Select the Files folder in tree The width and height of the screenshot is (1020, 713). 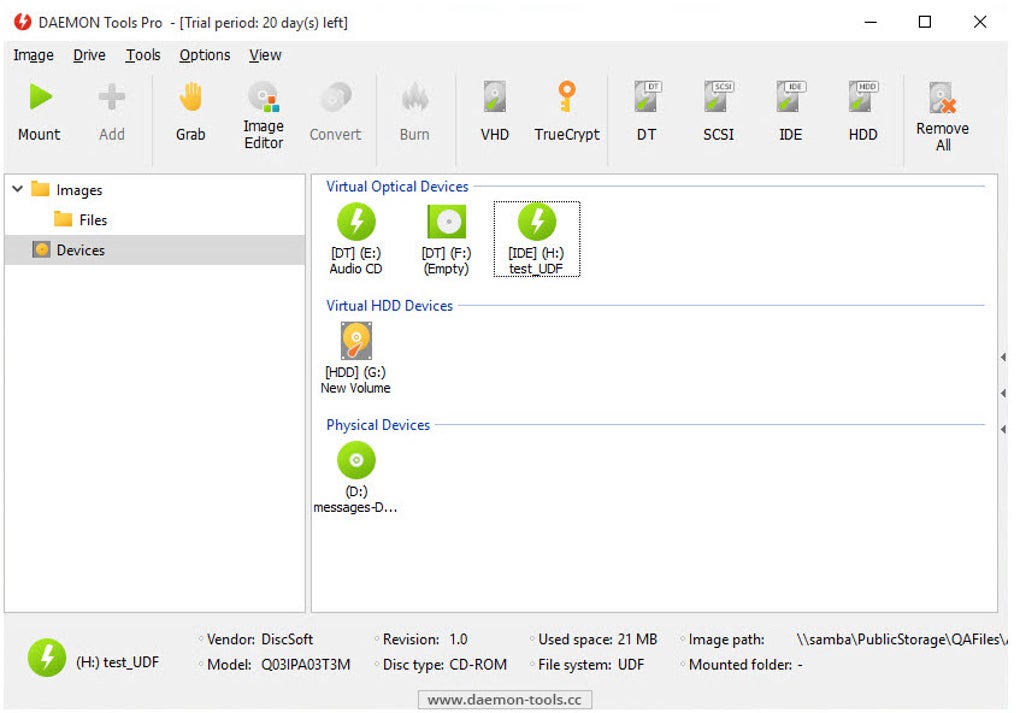pos(81,220)
